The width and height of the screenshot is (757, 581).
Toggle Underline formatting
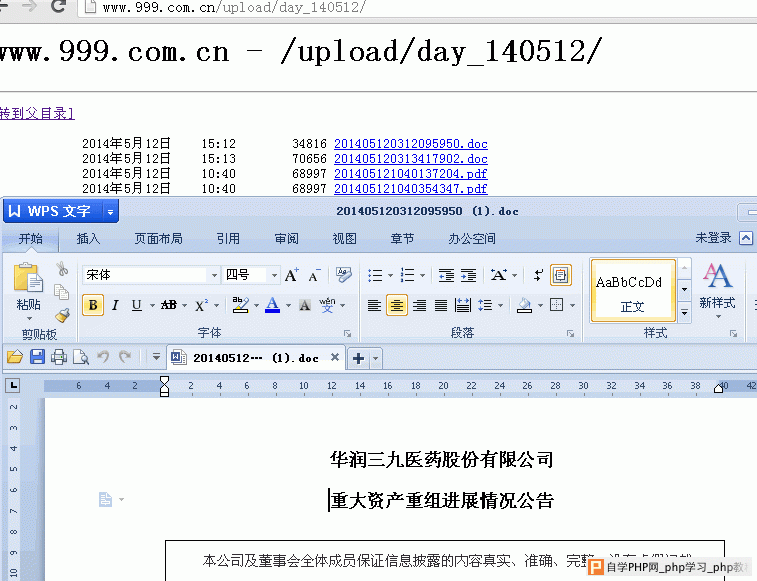(137, 305)
